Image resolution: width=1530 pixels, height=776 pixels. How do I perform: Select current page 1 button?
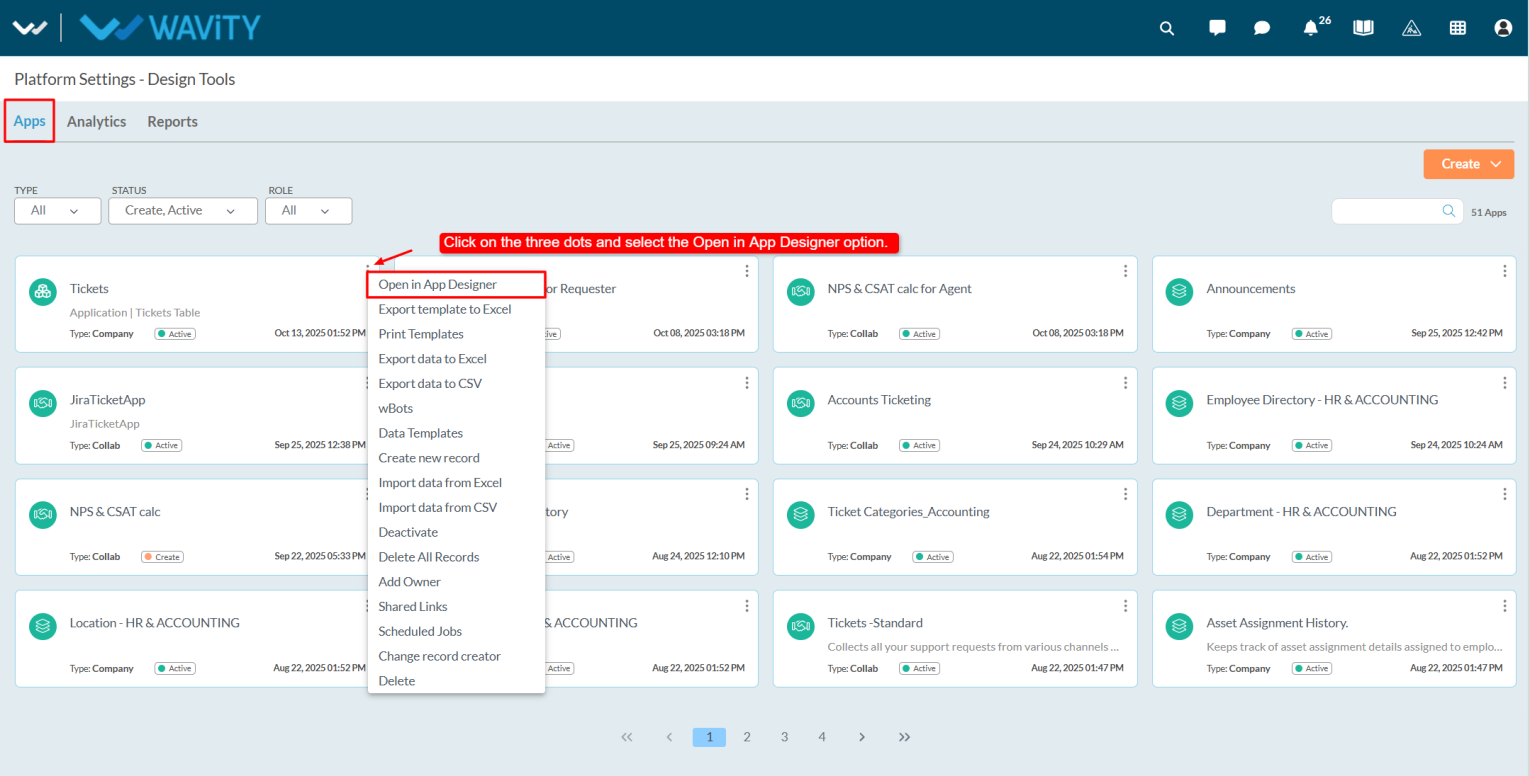(x=709, y=737)
